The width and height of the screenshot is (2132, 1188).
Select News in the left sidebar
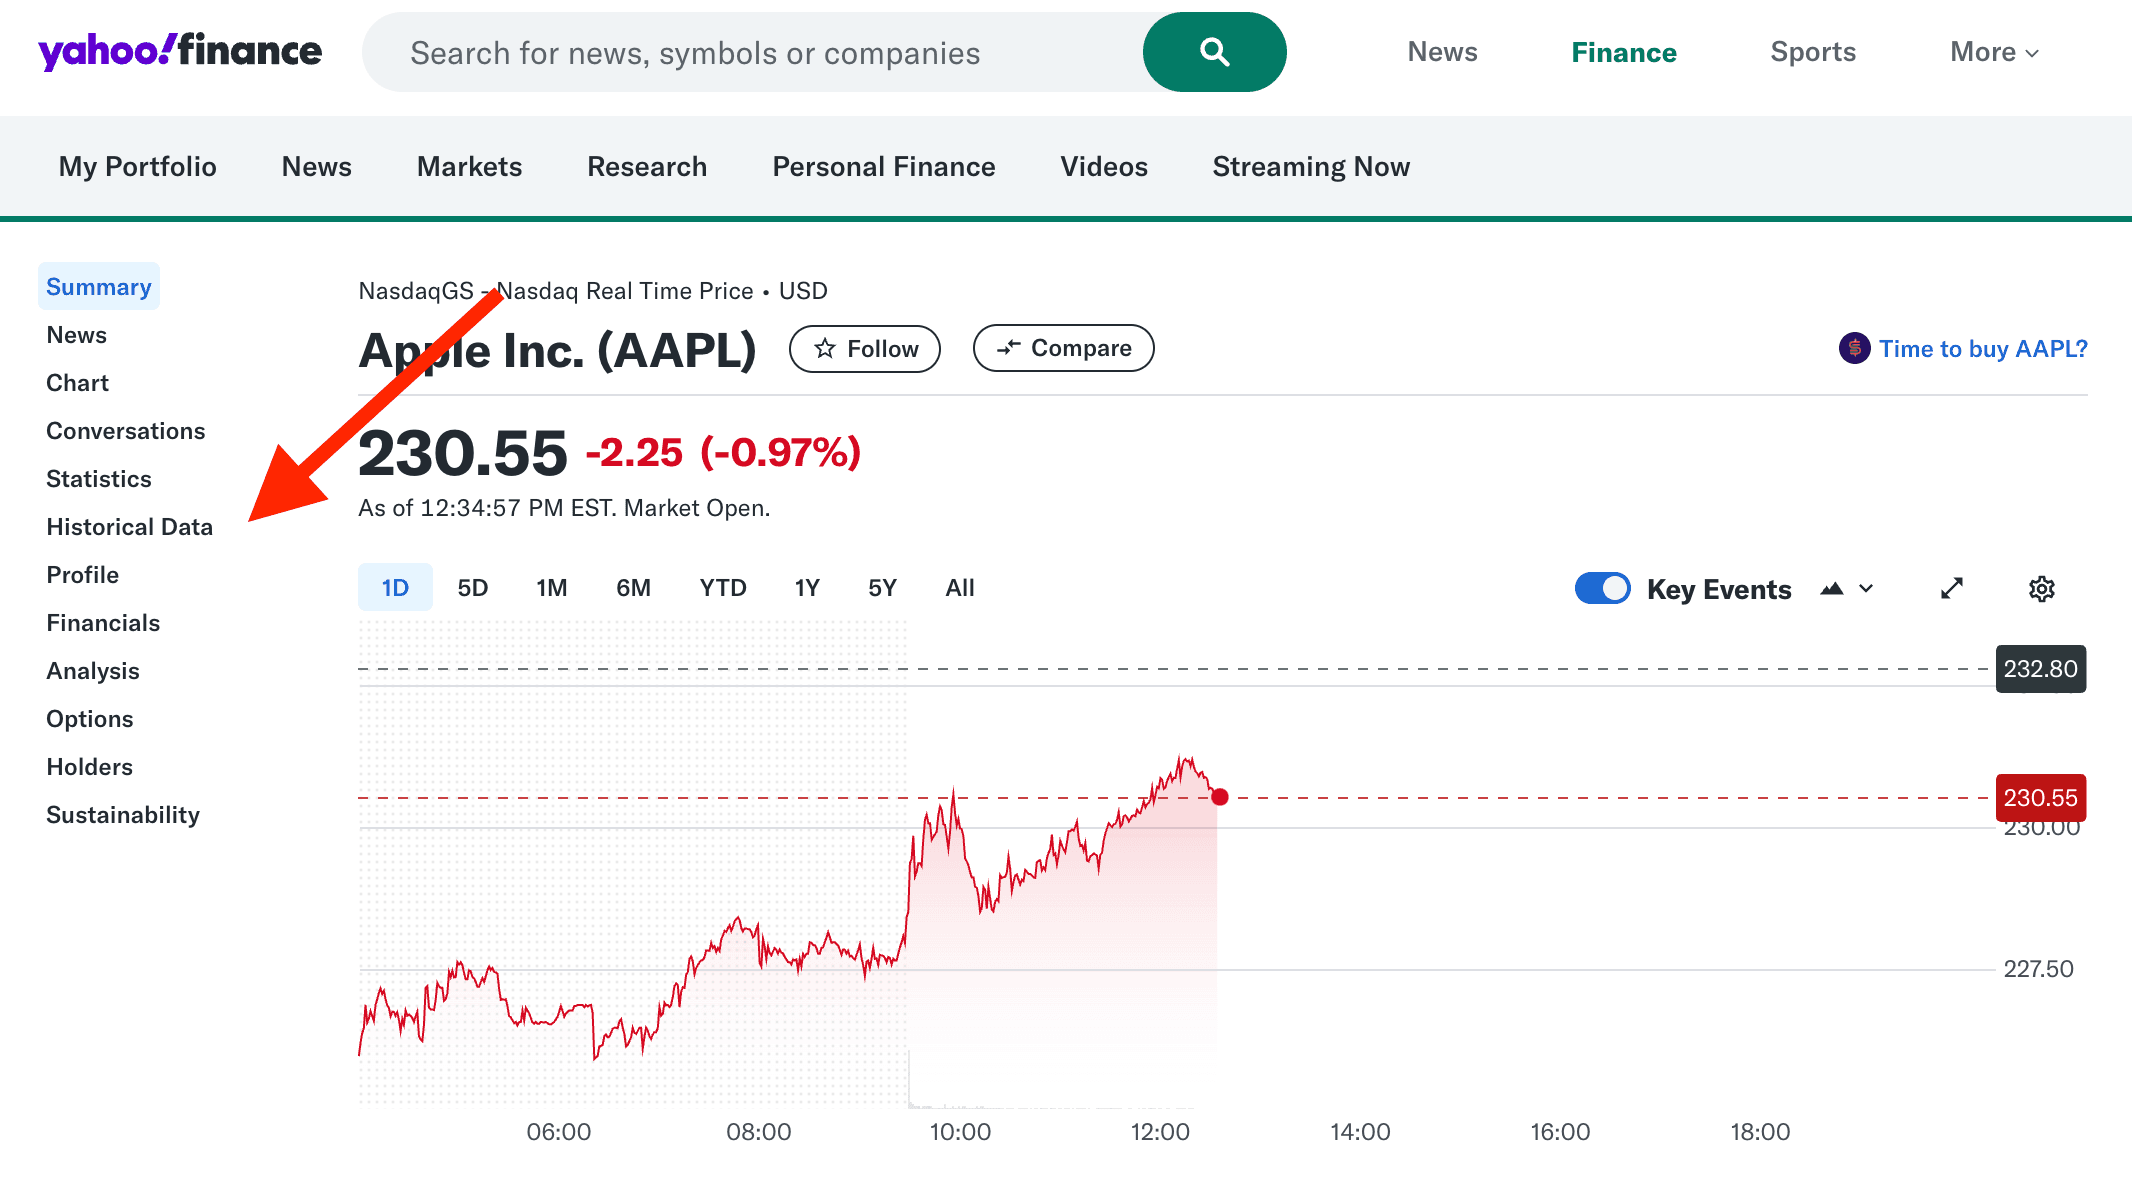tap(76, 335)
